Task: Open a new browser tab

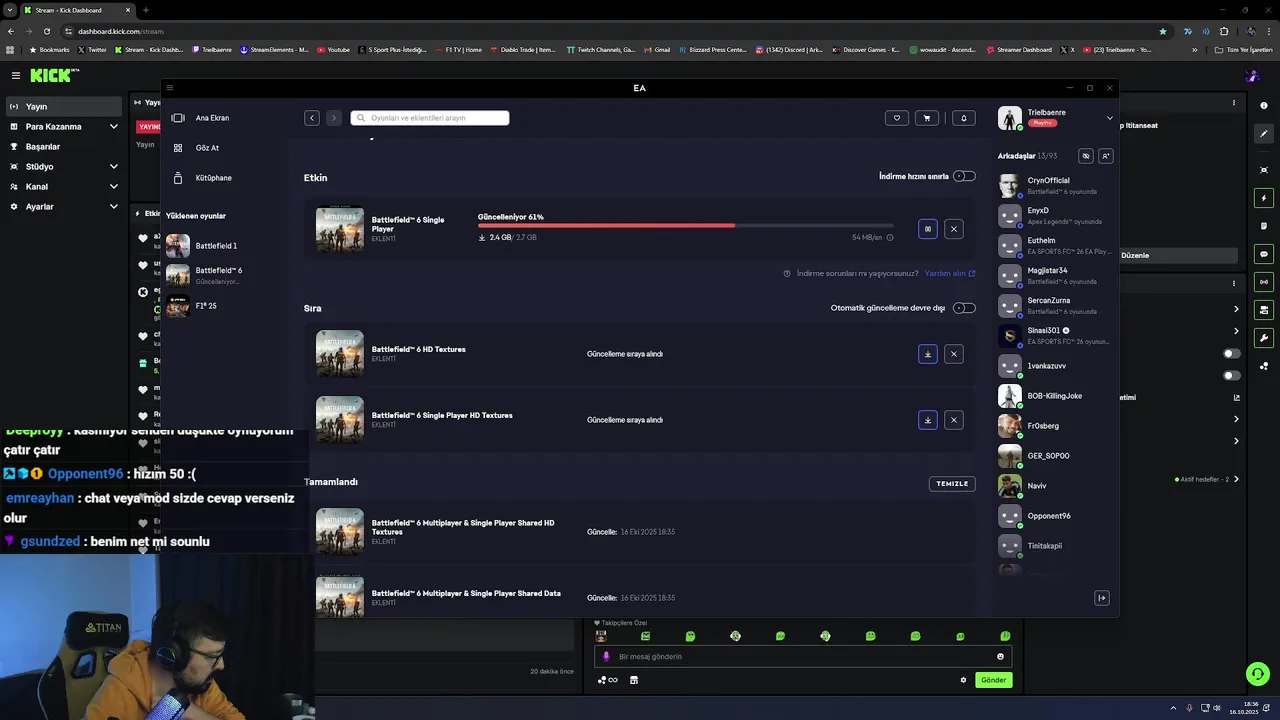Action: pyautogui.click(x=146, y=10)
